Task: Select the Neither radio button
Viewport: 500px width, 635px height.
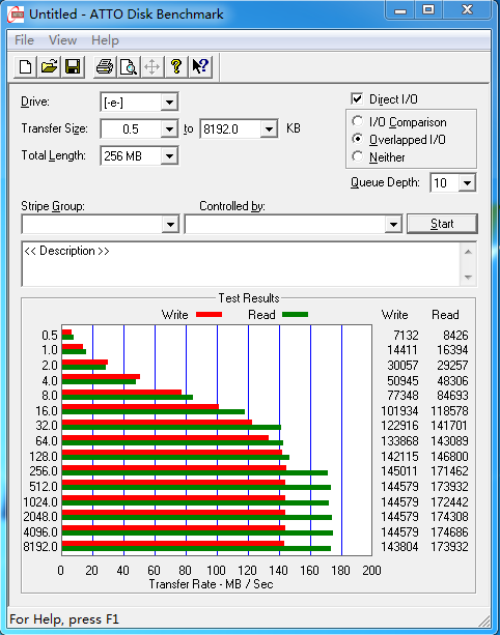Action: click(x=357, y=156)
